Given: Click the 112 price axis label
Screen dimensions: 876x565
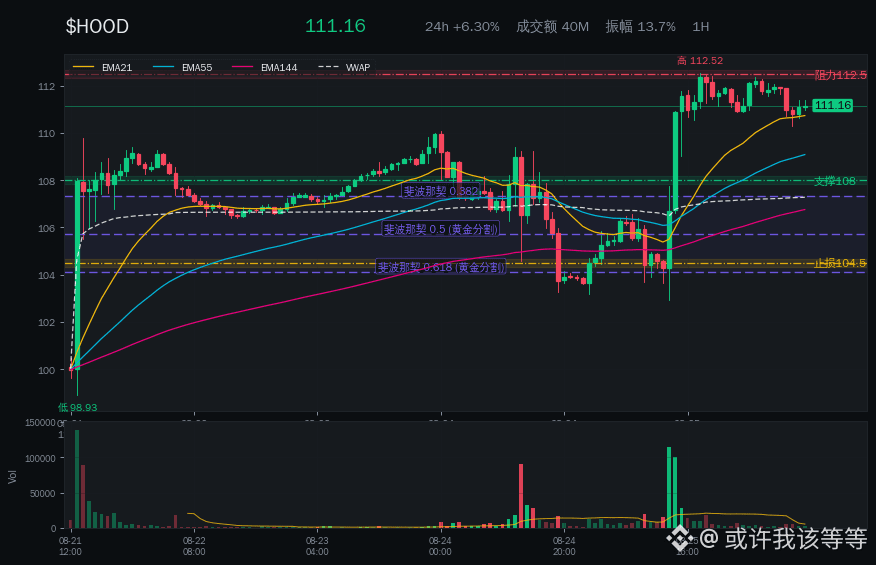Looking at the screenshot, I should coord(46,87).
